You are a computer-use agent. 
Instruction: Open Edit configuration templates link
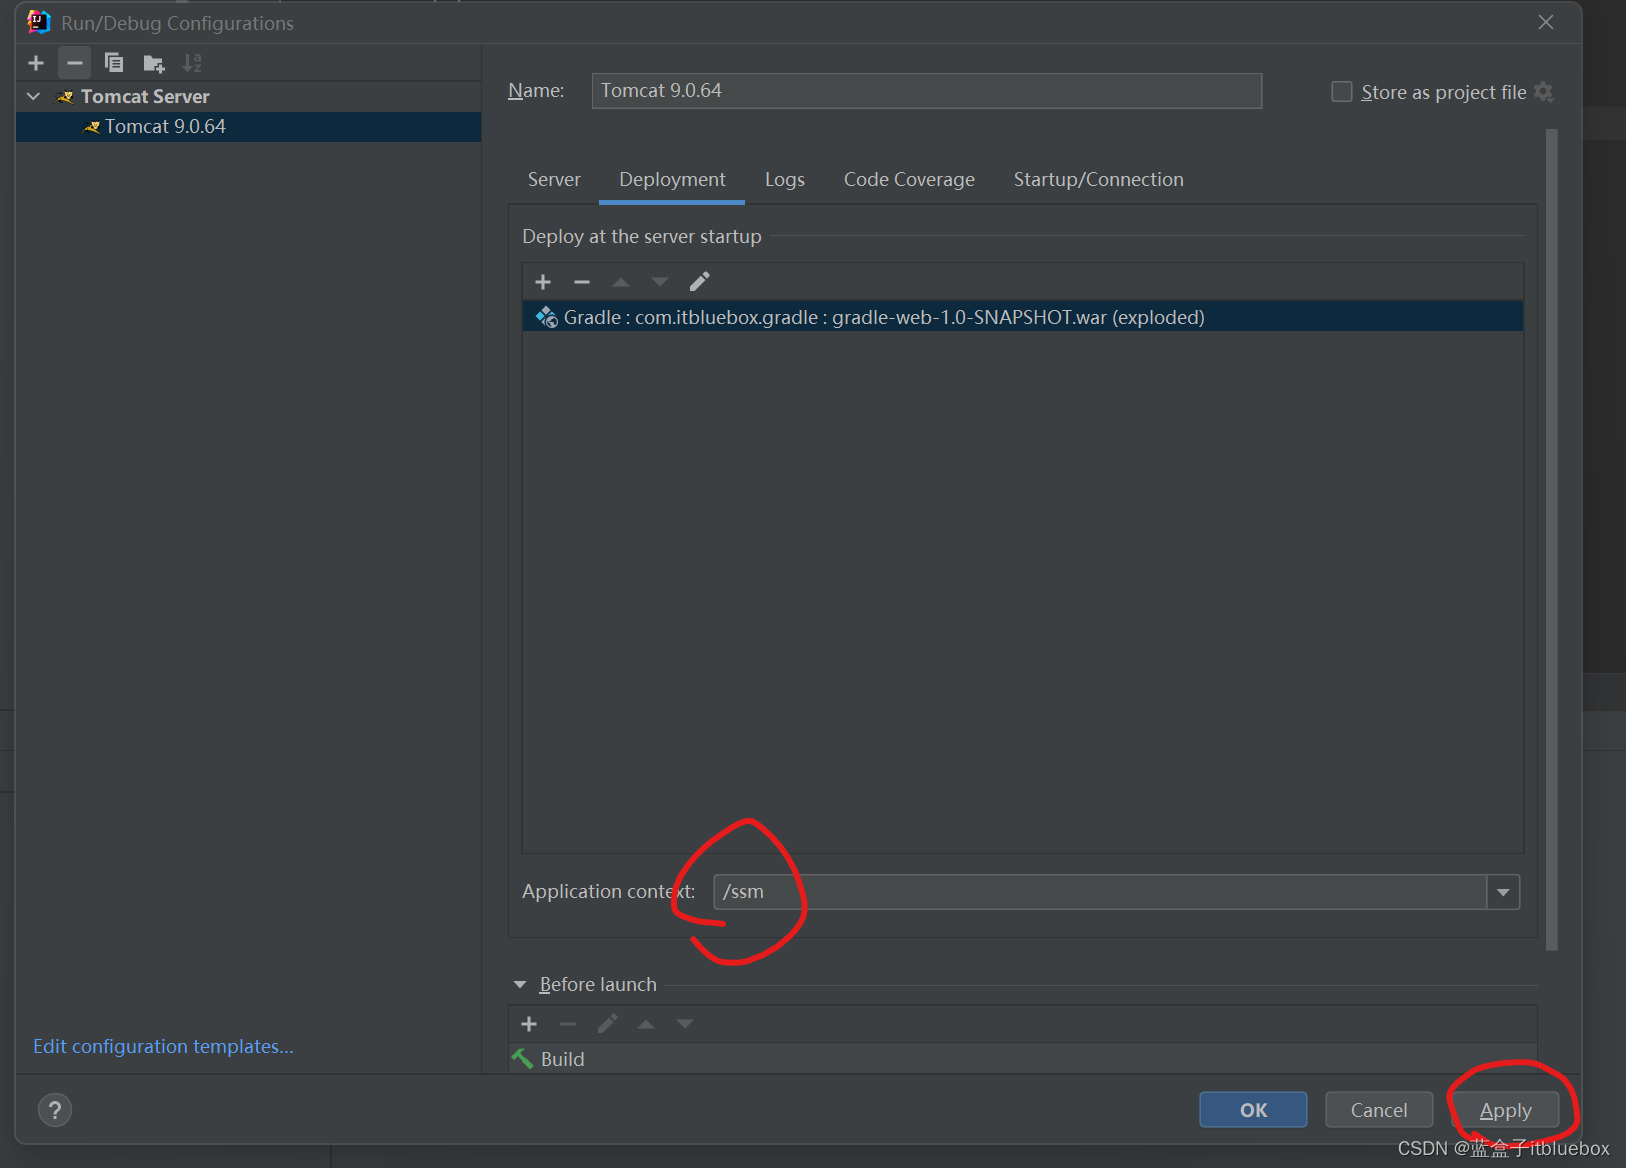click(x=163, y=1046)
